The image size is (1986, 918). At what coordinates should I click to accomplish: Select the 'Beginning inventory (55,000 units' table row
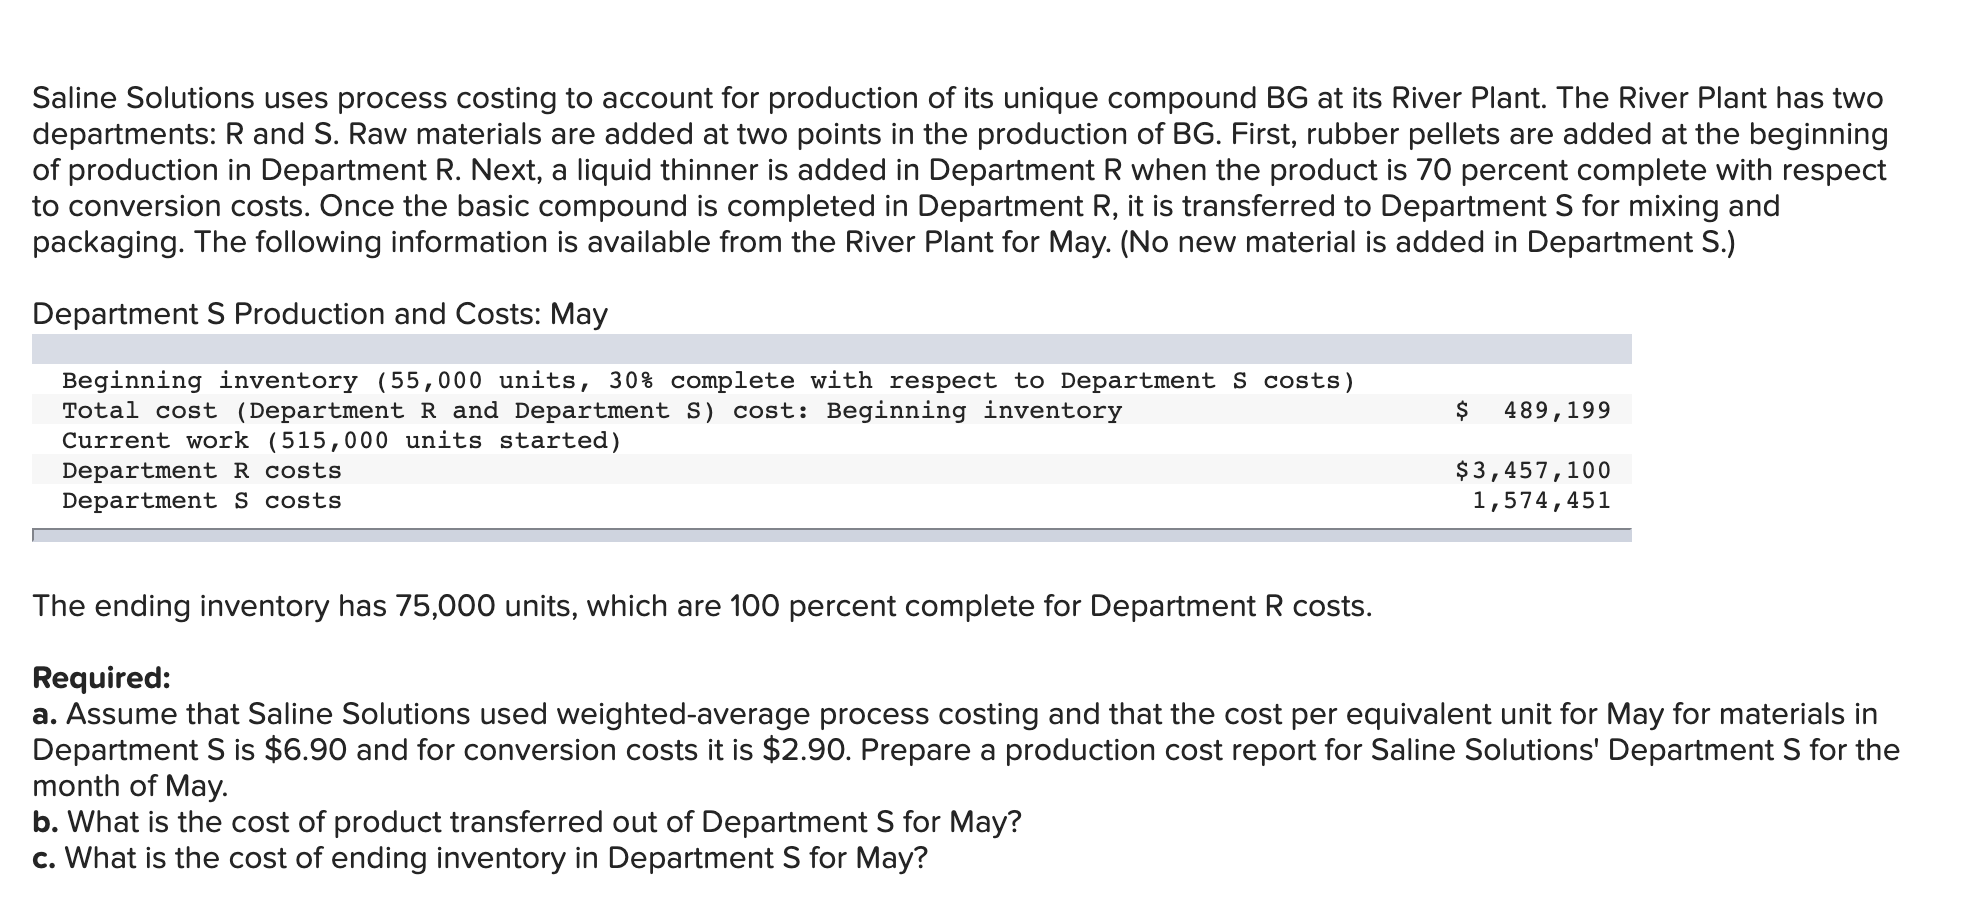(832, 380)
